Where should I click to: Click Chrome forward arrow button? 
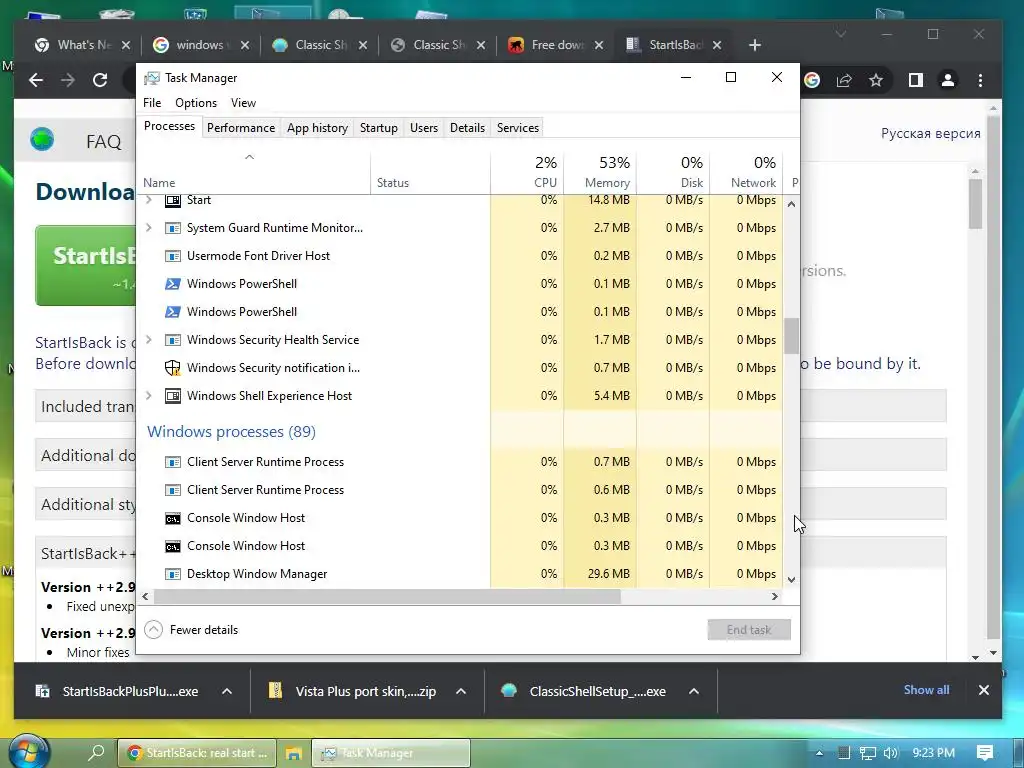pos(68,80)
